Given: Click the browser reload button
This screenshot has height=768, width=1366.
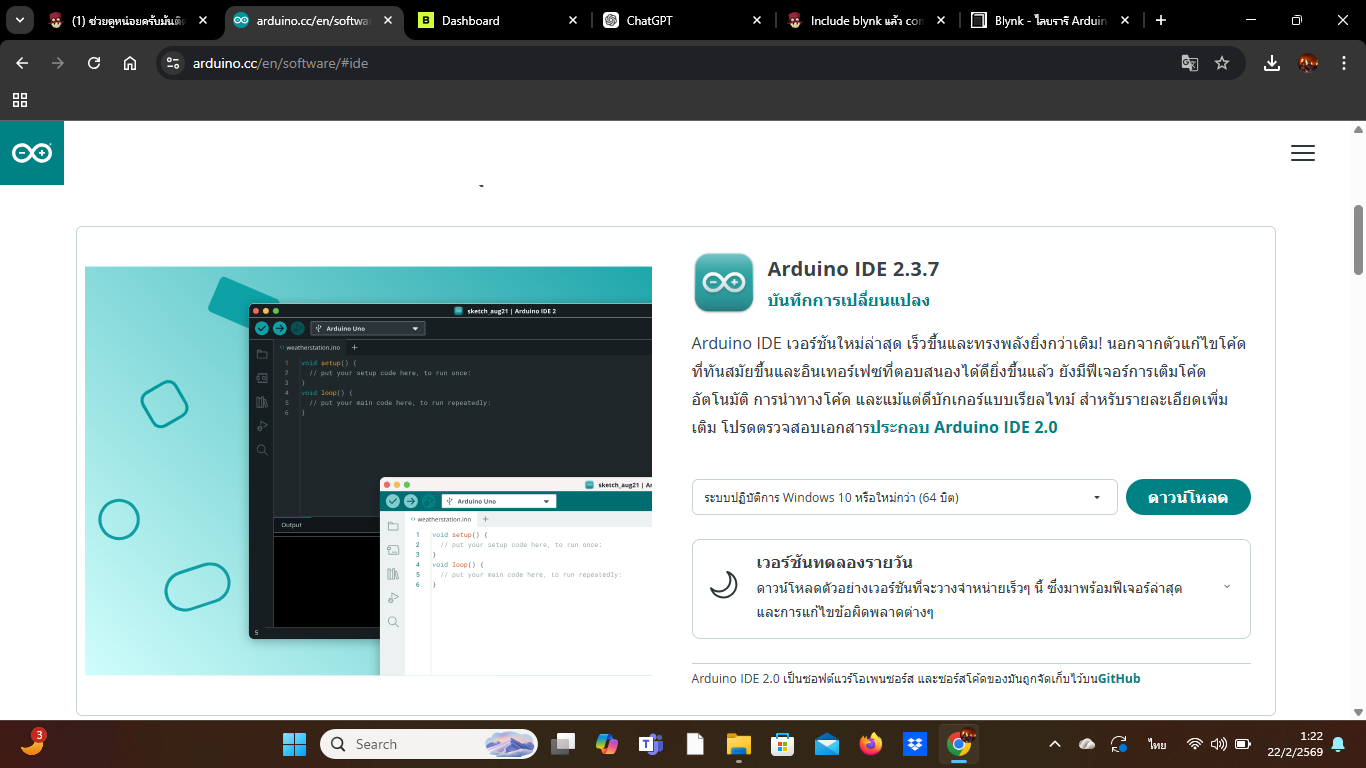Looking at the screenshot, I should (x=94, y=63).
